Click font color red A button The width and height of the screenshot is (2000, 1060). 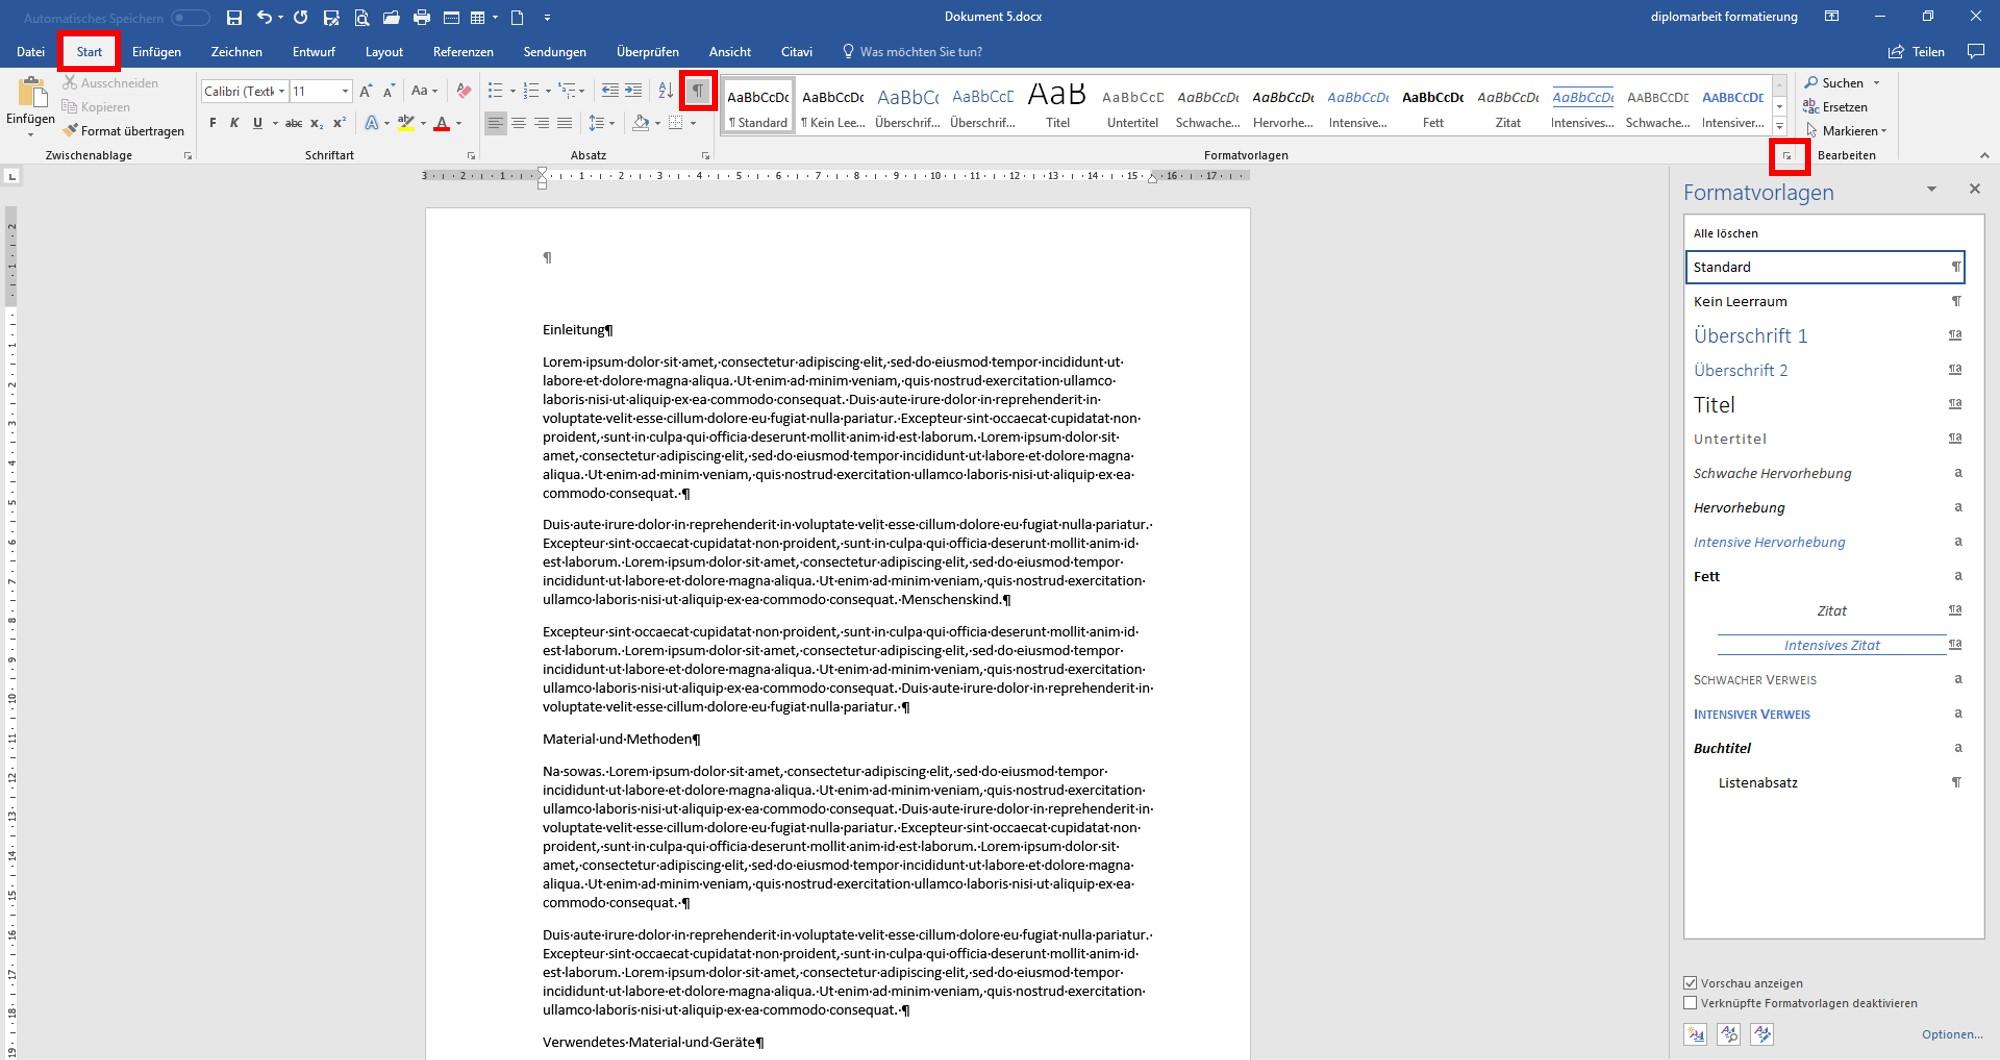click(x=442, y=123)
